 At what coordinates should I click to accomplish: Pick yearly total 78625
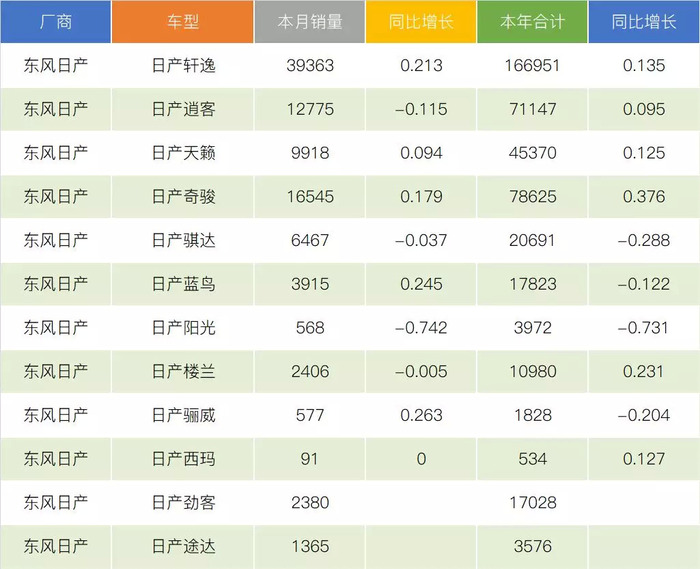point(533,197)
